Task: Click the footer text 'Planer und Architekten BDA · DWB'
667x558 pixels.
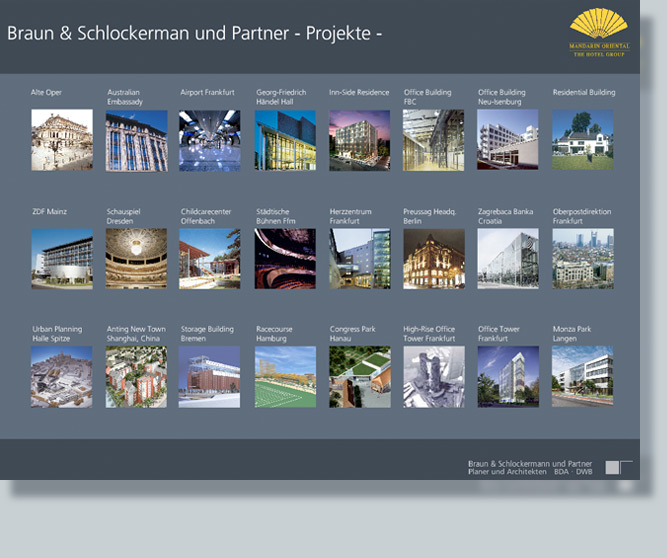Action: pos(530,472)
